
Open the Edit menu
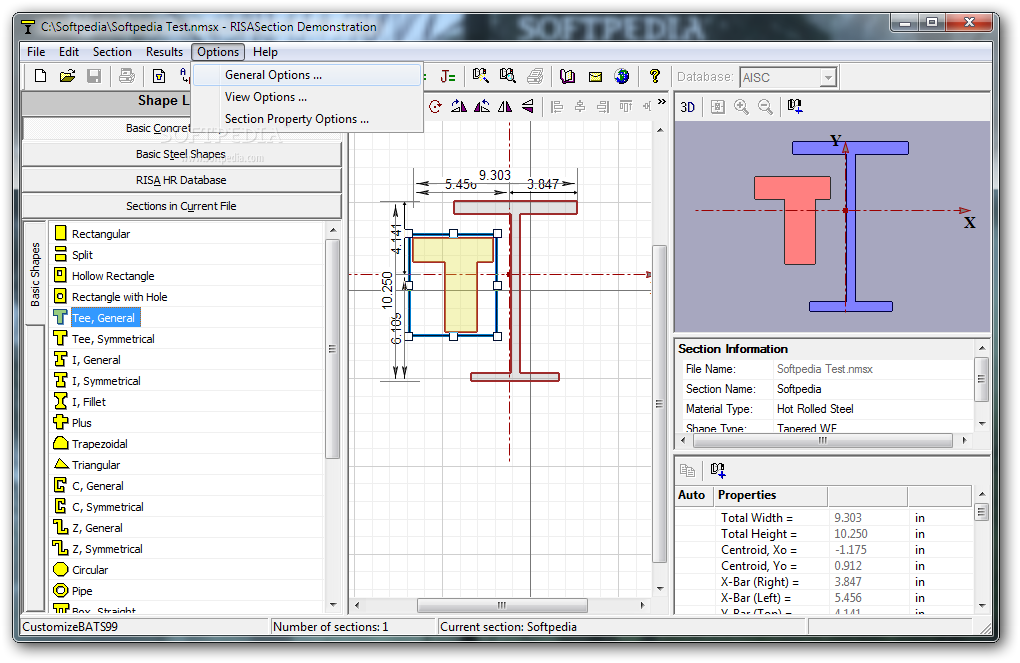point(68,51)
